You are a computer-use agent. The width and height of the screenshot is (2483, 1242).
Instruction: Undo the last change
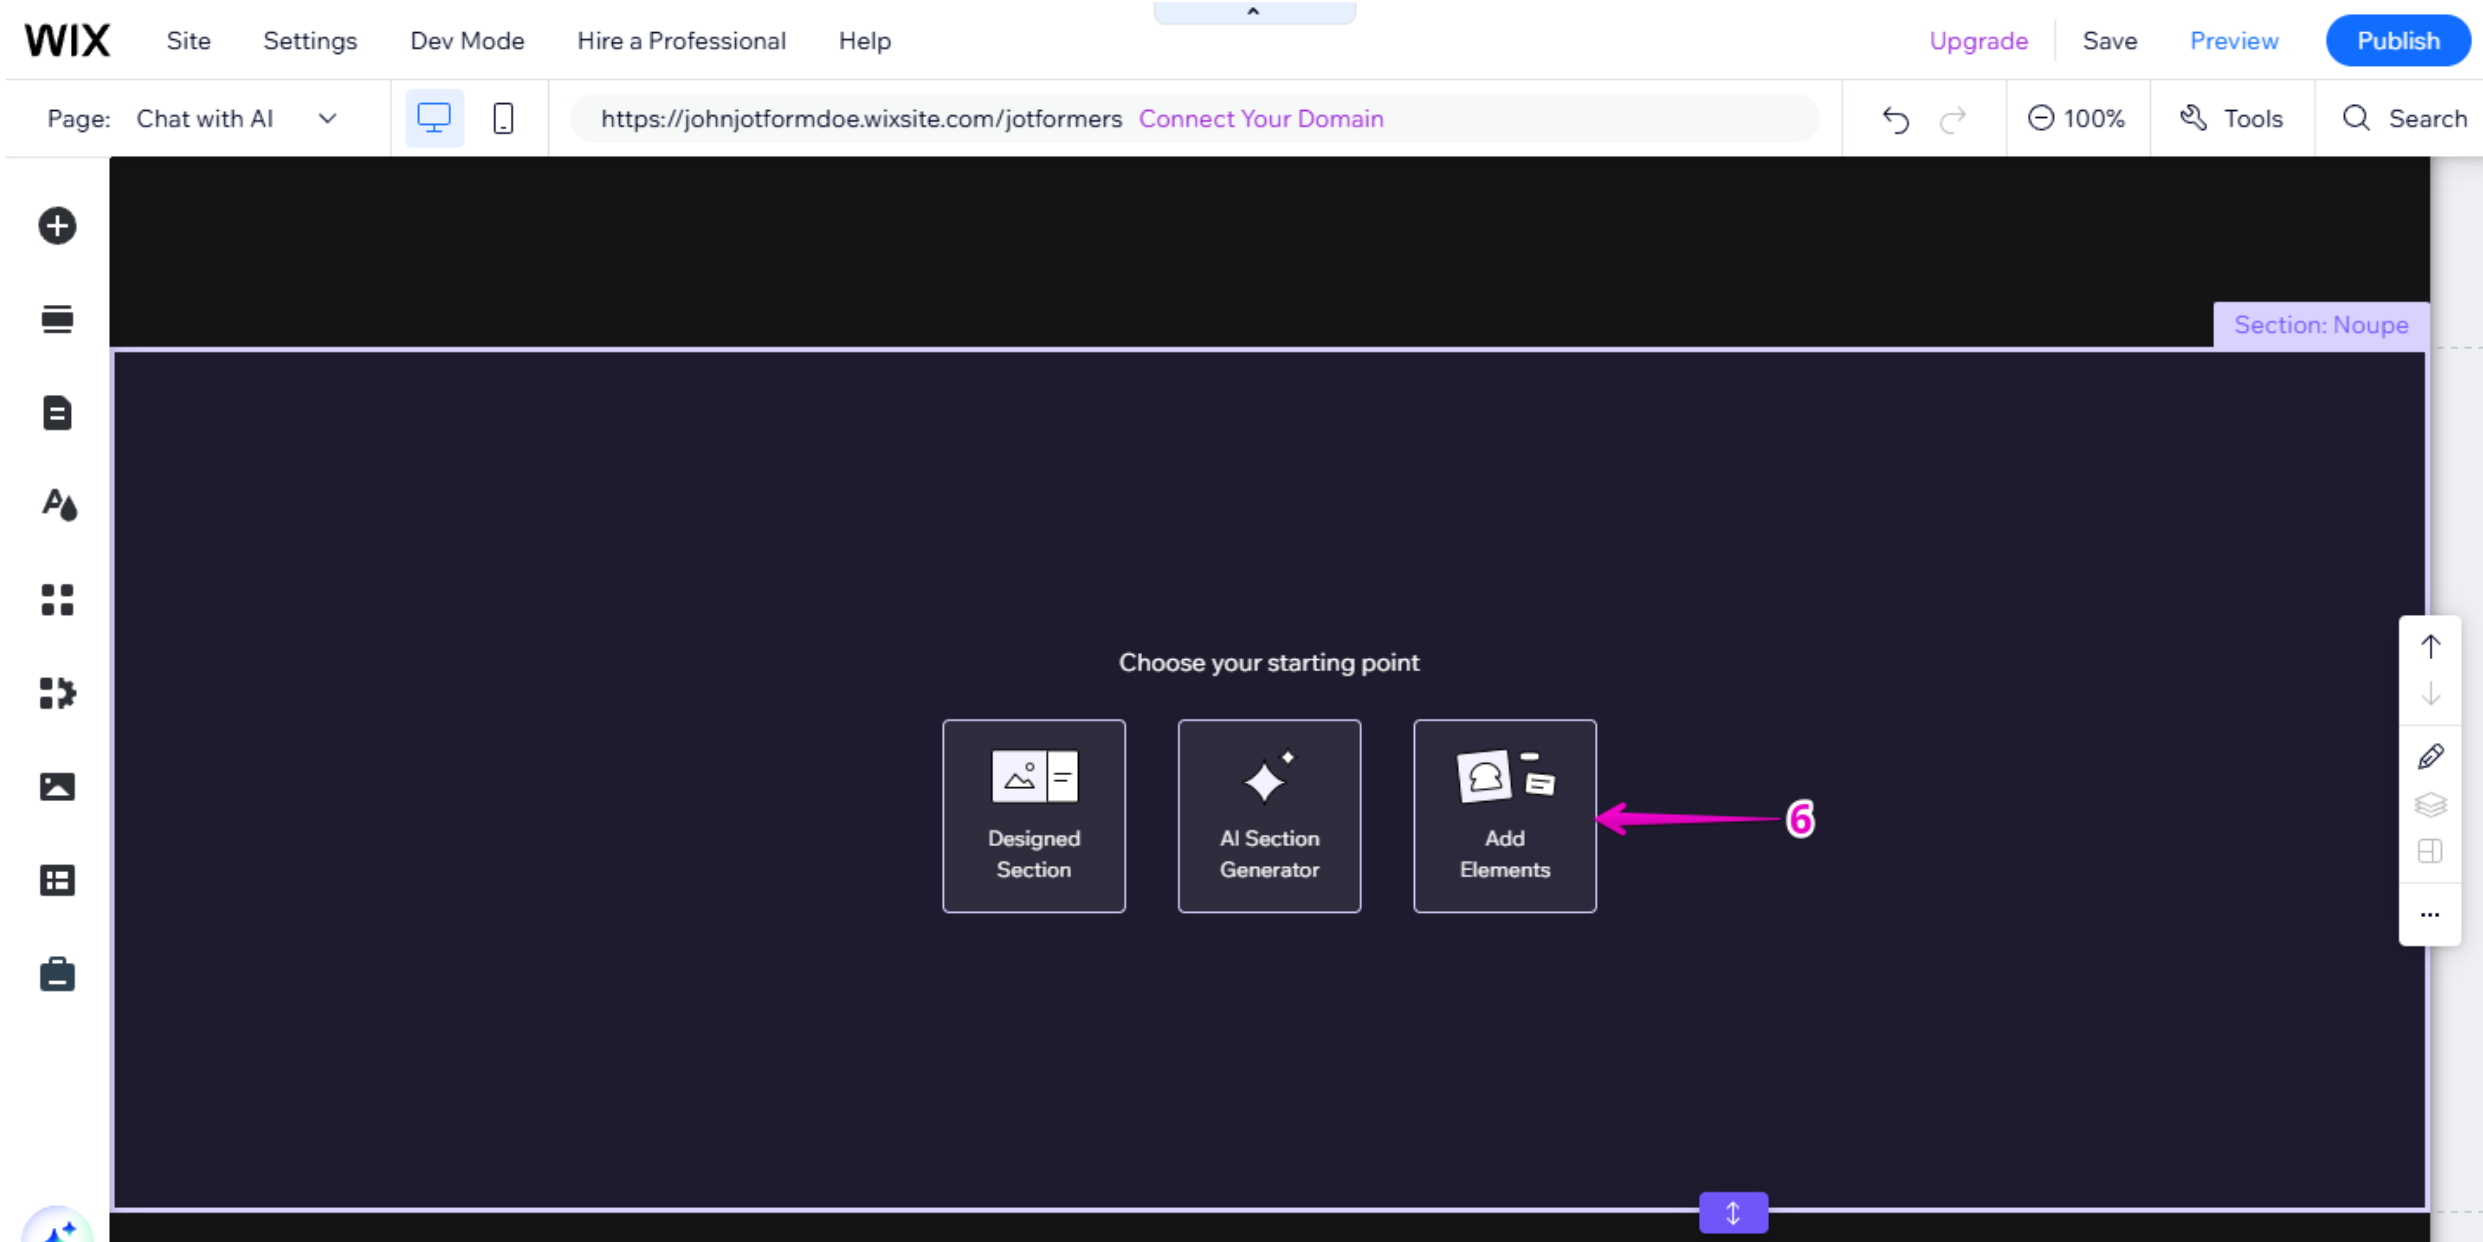click(x=1895, y=118)
